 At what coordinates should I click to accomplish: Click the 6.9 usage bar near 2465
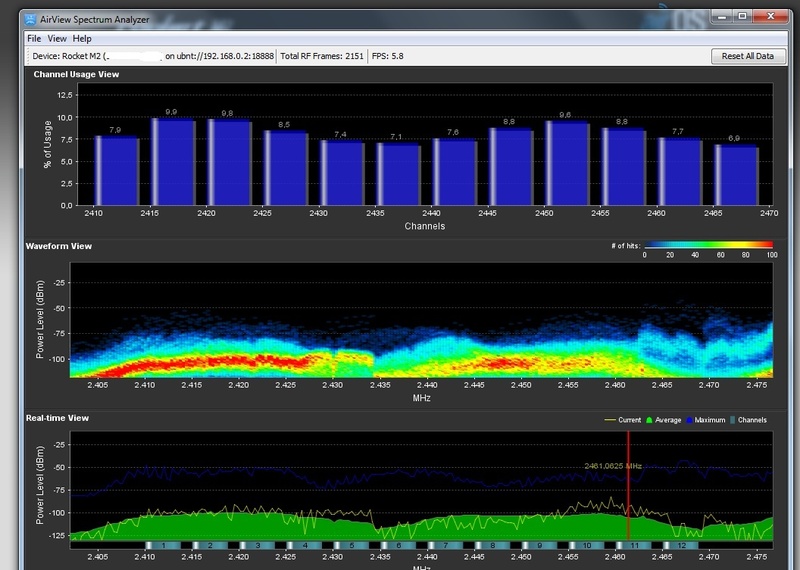pyautogui.click(x=736, y=175)
